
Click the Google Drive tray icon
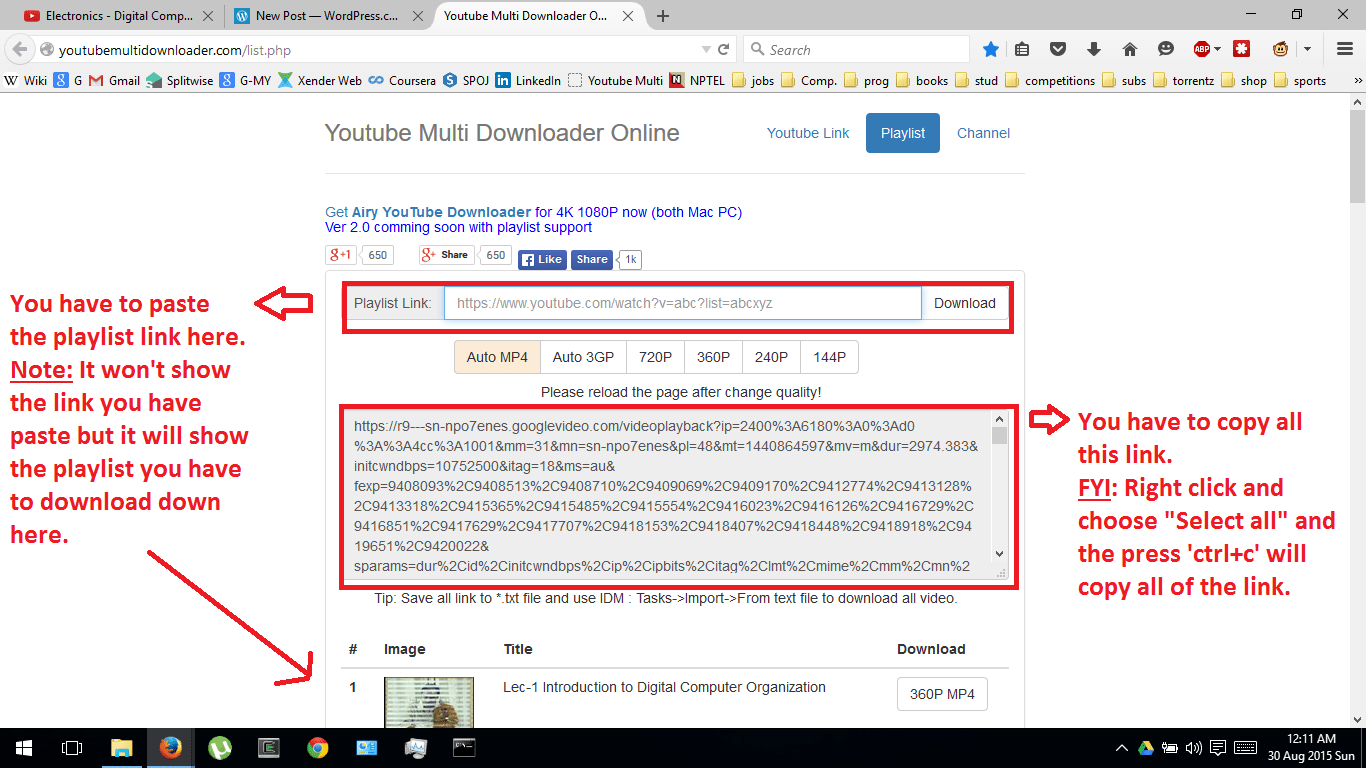tap(1146, 748)
